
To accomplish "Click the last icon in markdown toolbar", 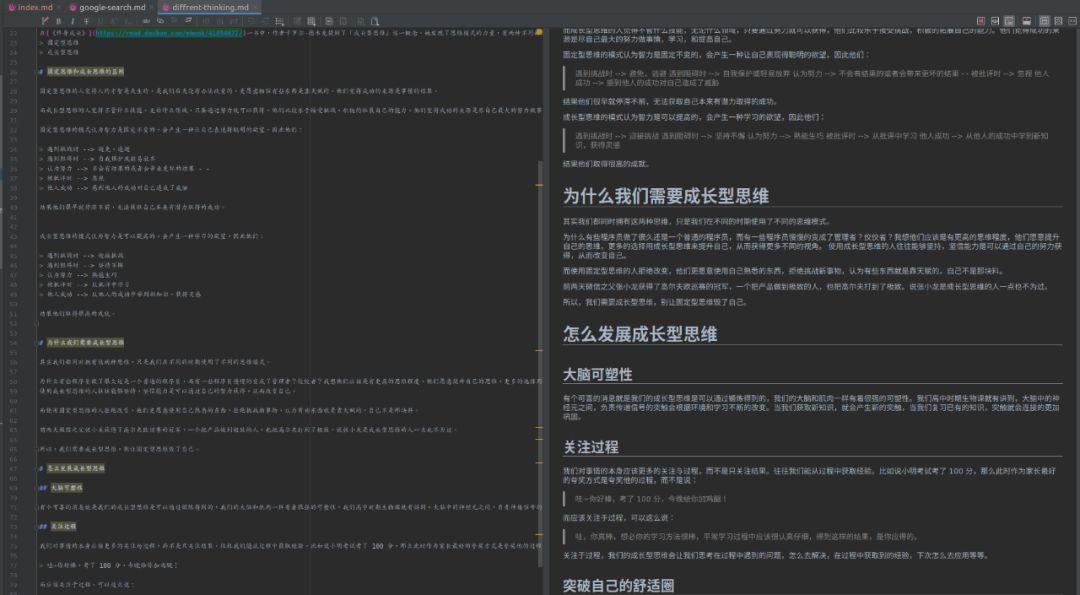I will pos(375,21).
